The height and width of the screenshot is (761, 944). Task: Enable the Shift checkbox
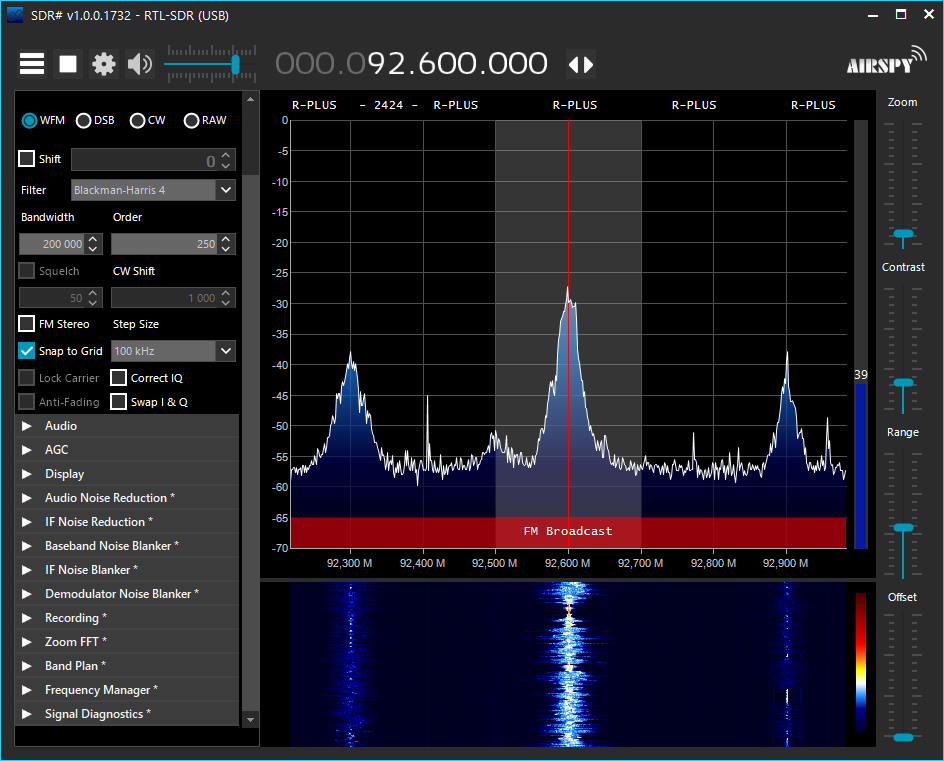(x=26, y=158)
